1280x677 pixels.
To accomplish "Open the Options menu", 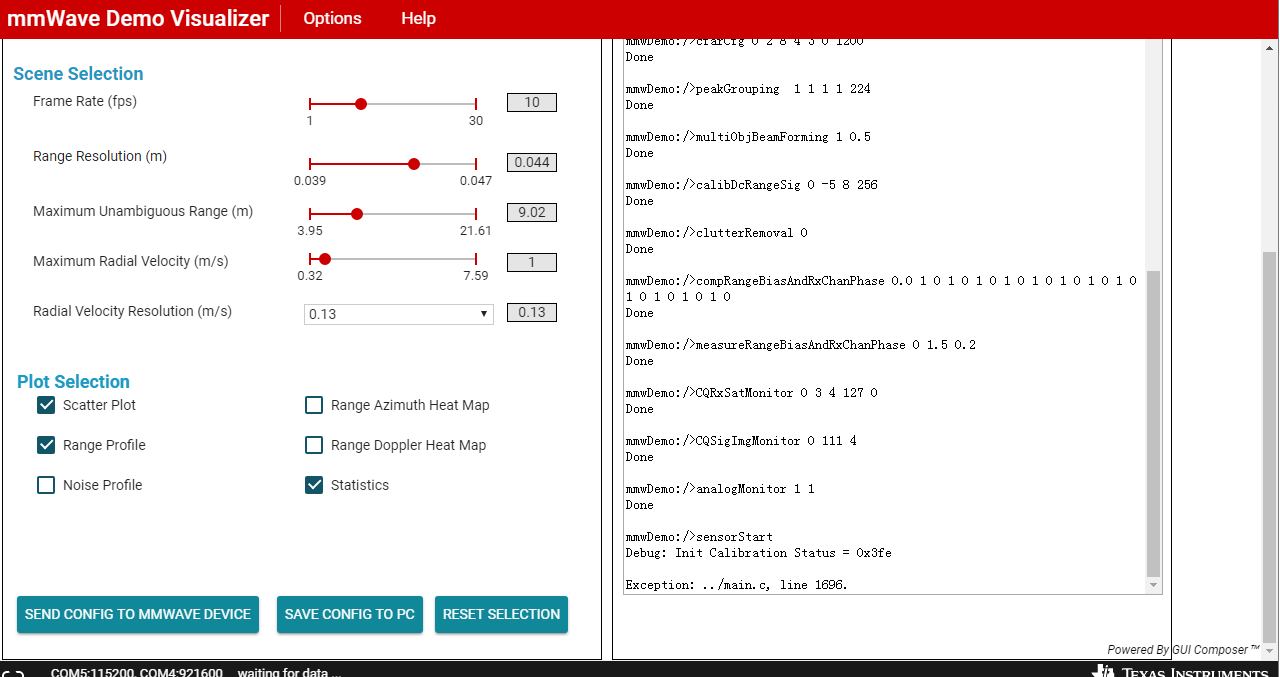I will click(x=332, y=18).
